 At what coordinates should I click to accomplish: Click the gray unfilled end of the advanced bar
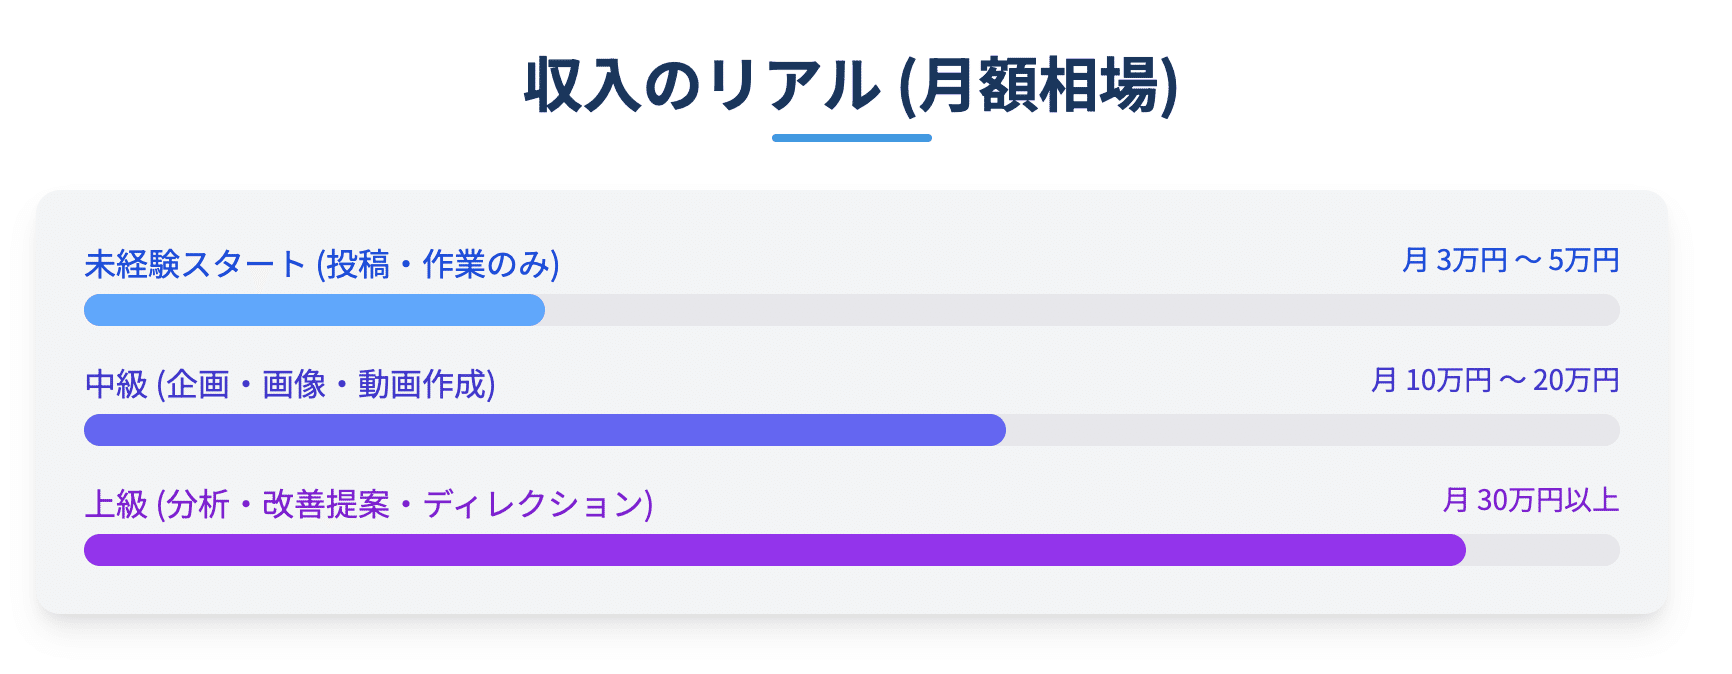(1542, 550)
